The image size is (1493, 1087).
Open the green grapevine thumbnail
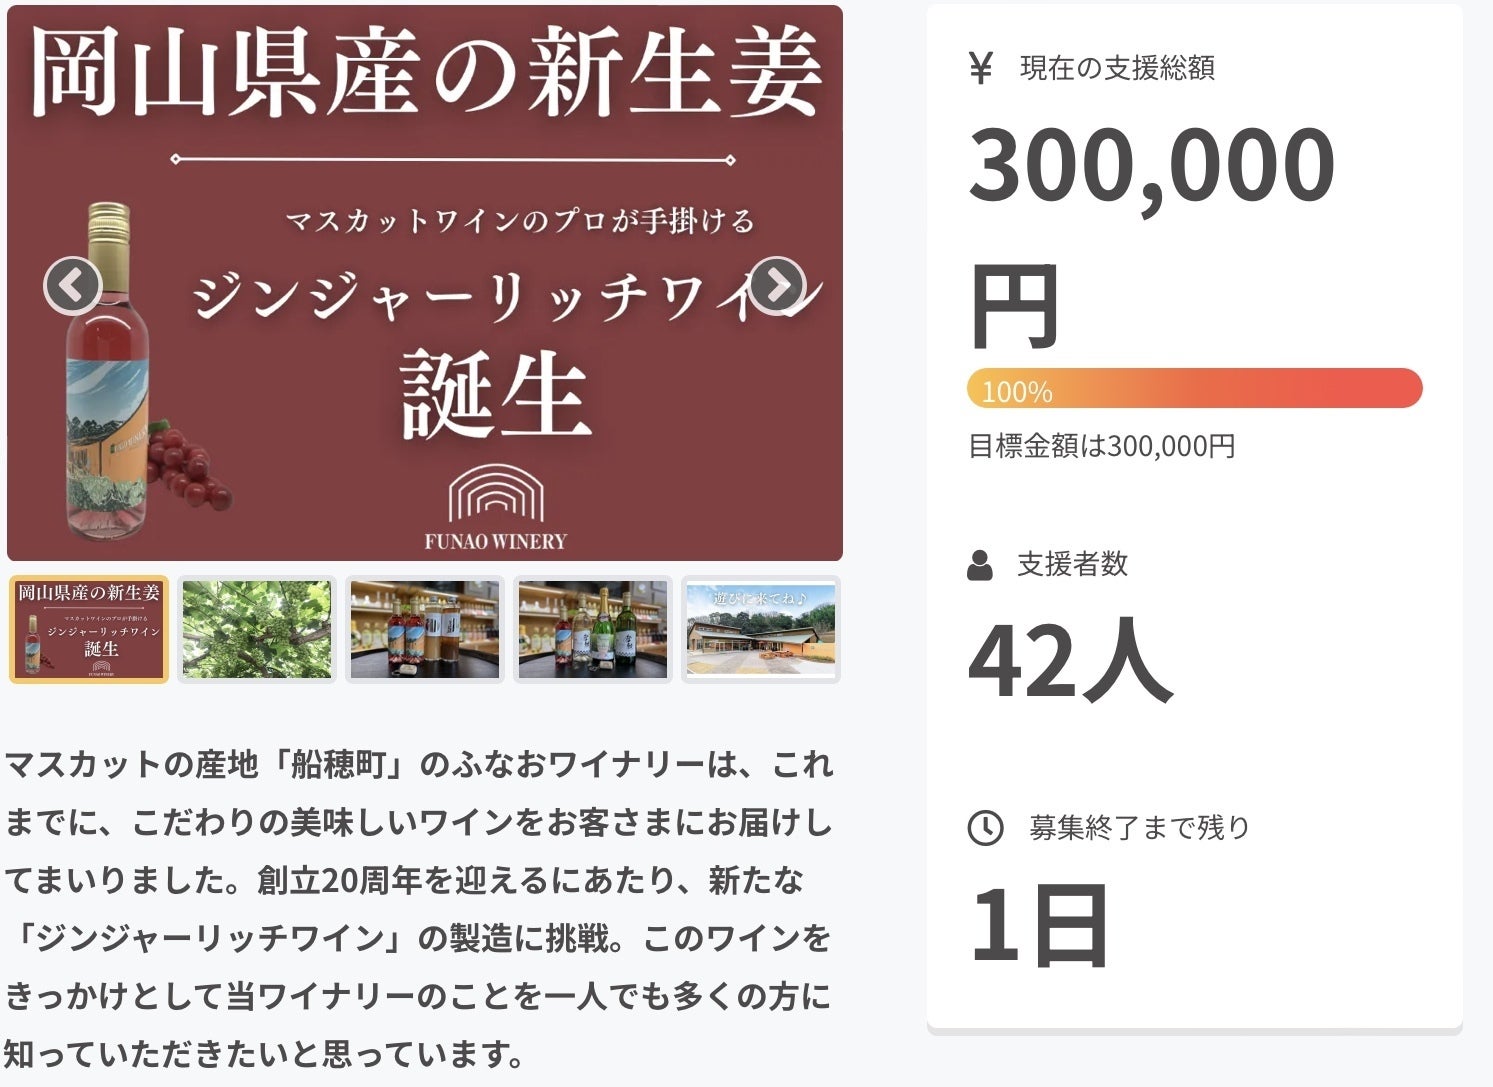pos(257,630)
